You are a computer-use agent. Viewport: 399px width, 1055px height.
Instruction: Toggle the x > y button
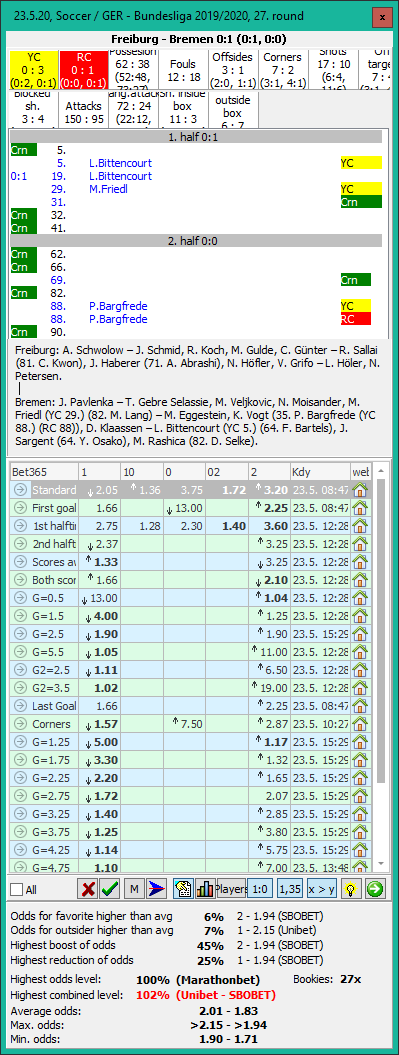(x=321, y=889)
